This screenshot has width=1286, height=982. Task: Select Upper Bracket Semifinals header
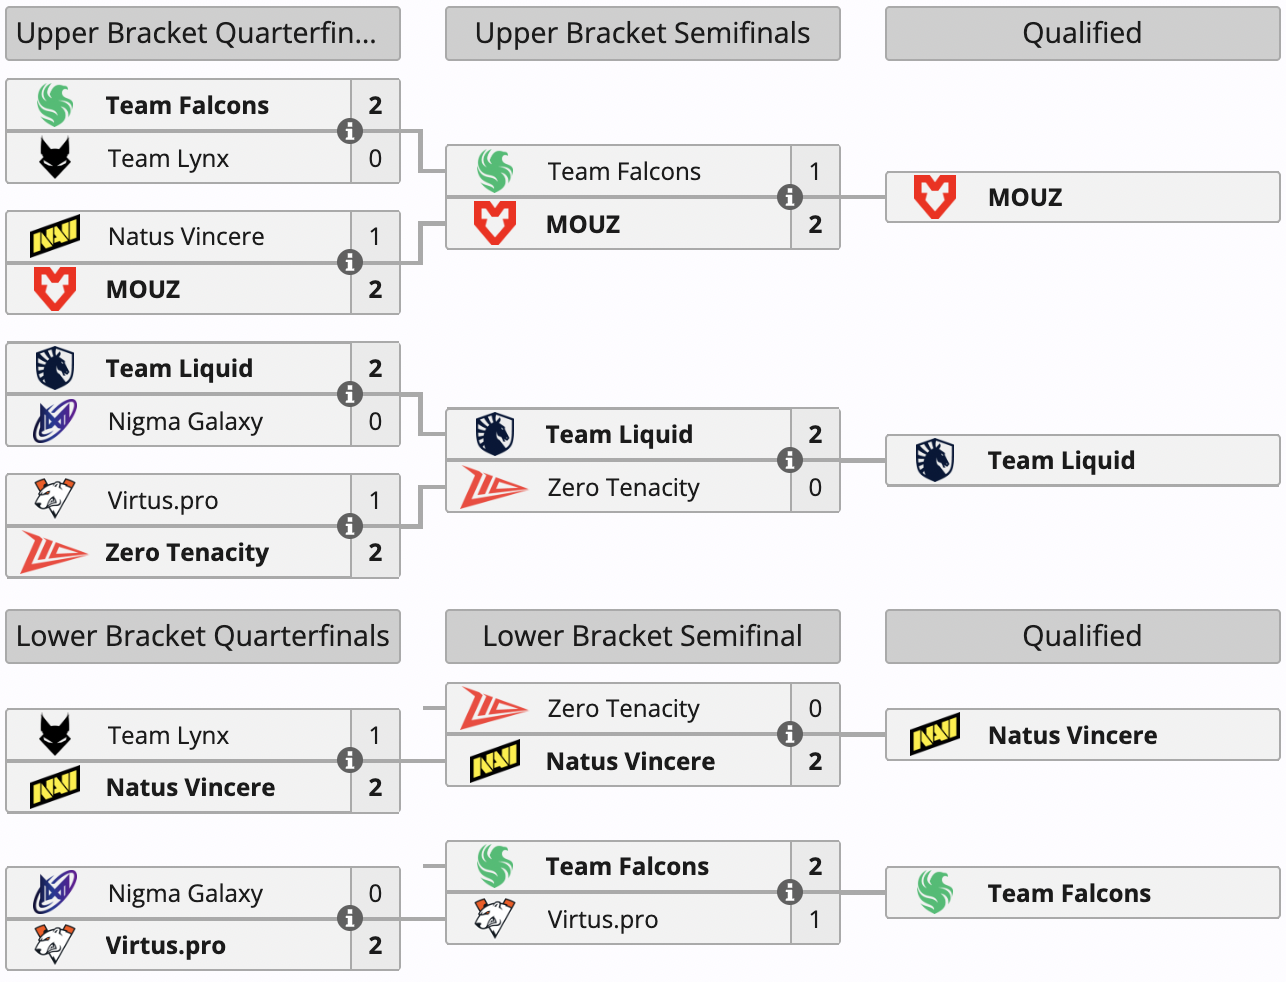pyautogui.click(x=642, y=33)
